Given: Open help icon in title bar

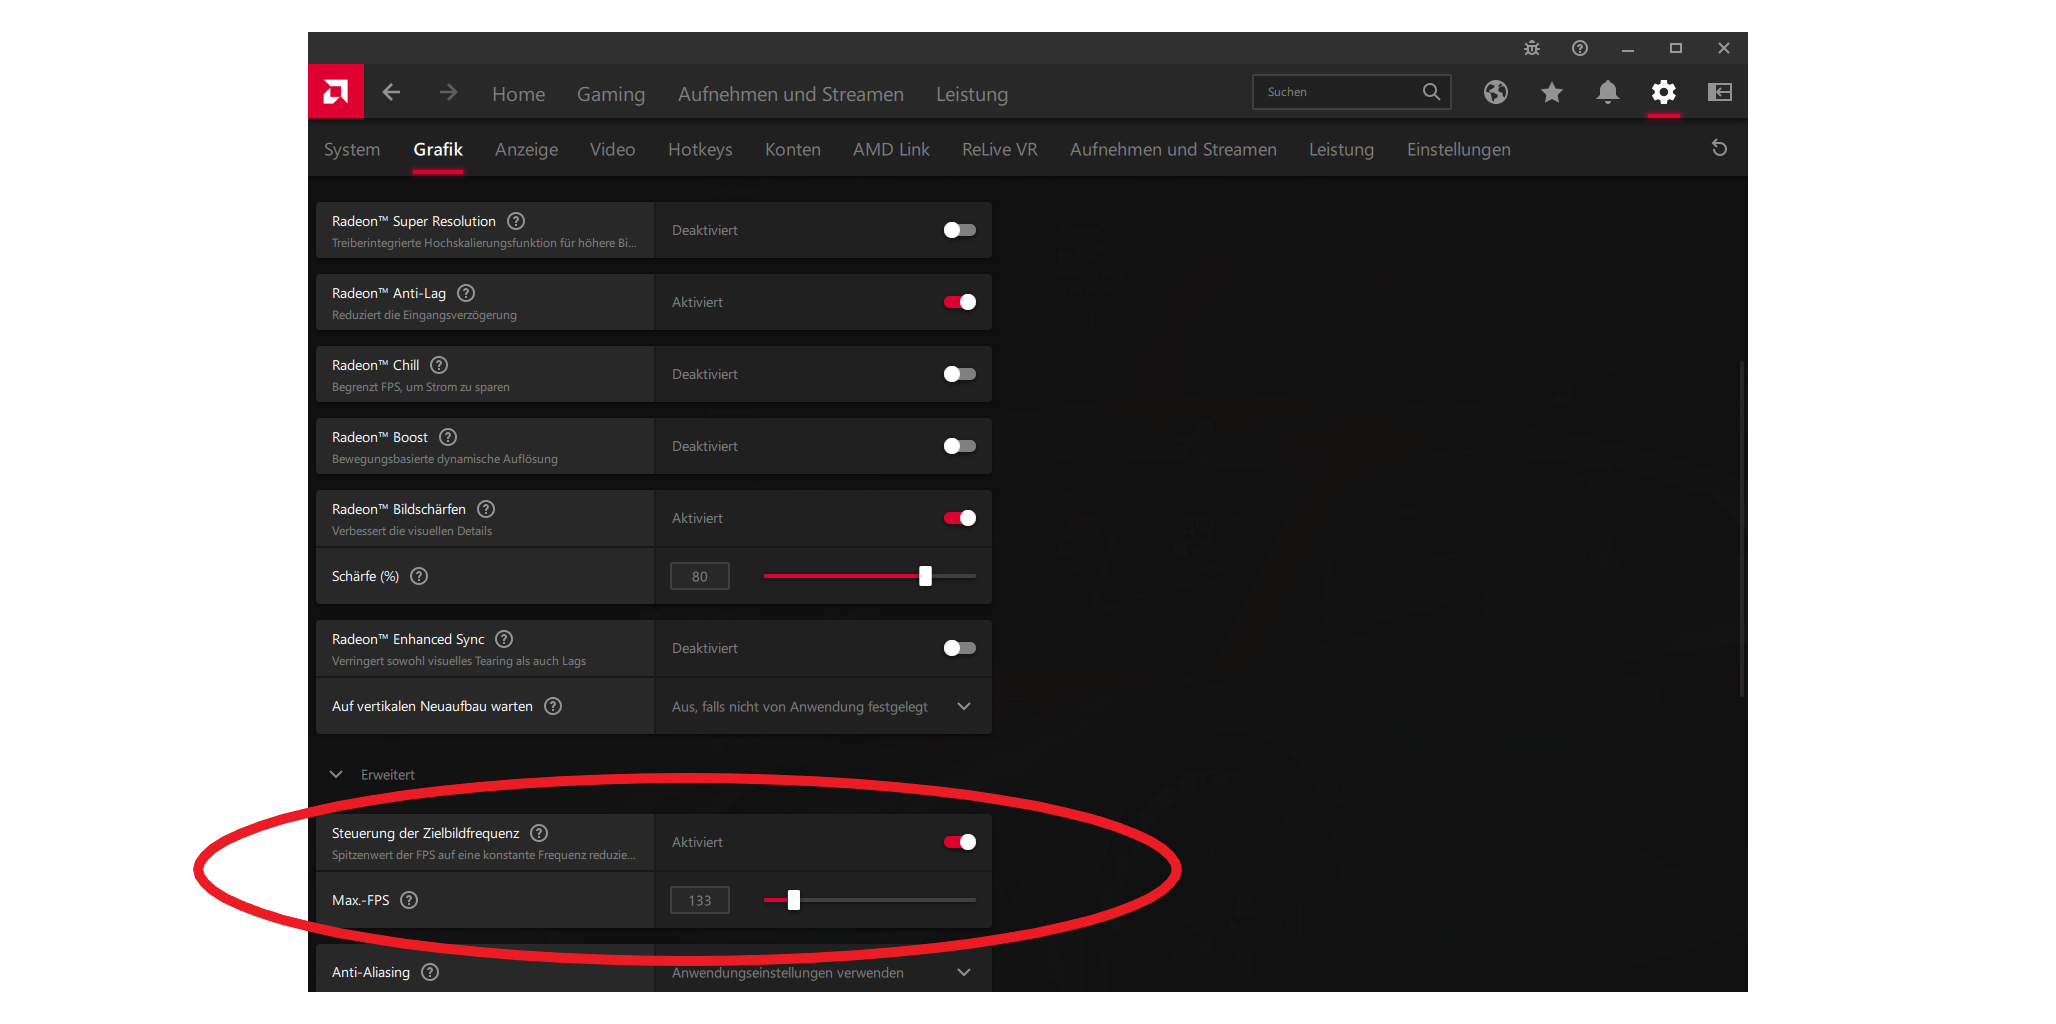Looking at the screenshot, I should 1579,48.
